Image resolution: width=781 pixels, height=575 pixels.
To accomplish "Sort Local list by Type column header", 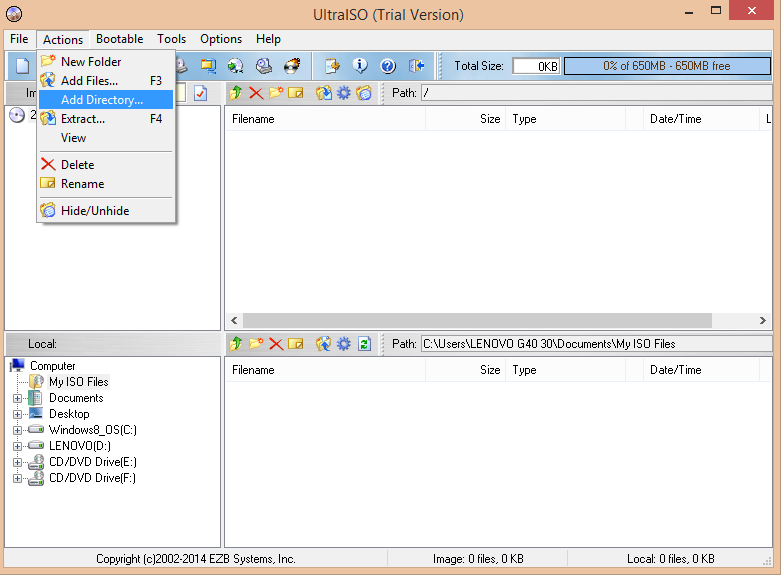I will 565,370.
